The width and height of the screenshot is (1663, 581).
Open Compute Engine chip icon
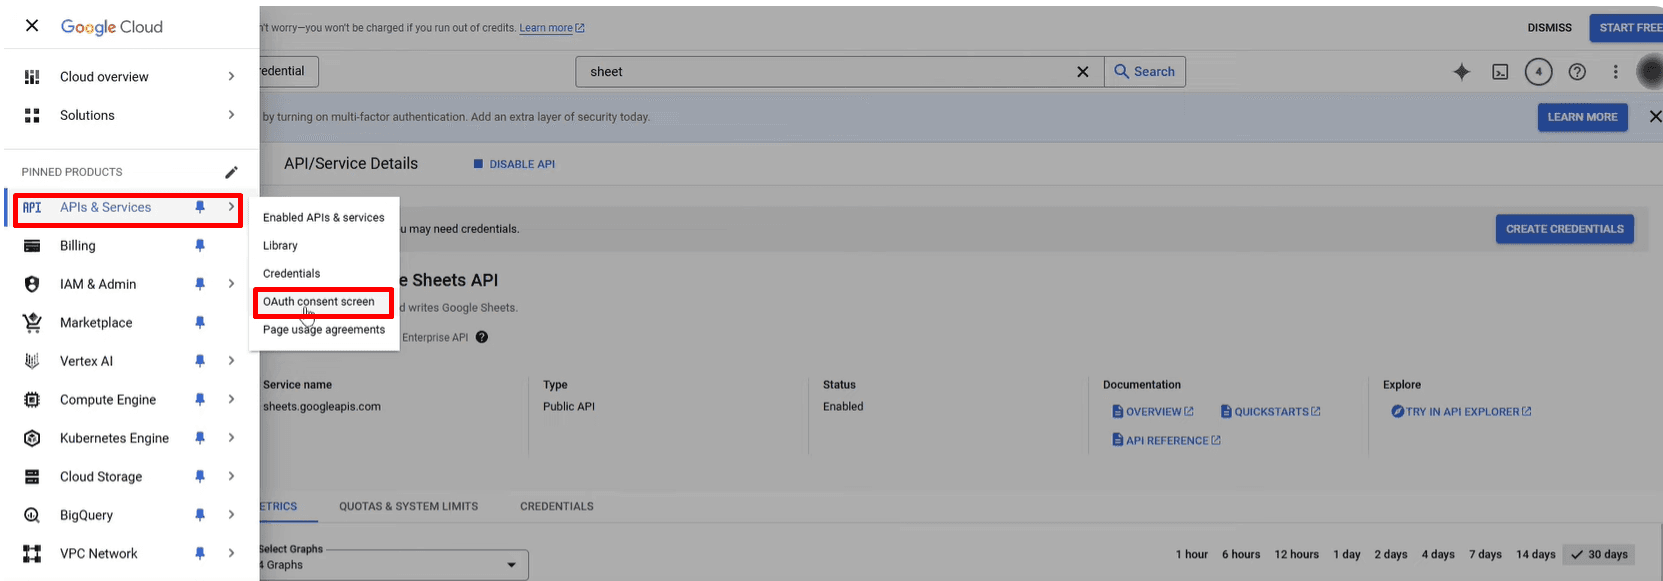pyautogui.click(x=32, y=400)
